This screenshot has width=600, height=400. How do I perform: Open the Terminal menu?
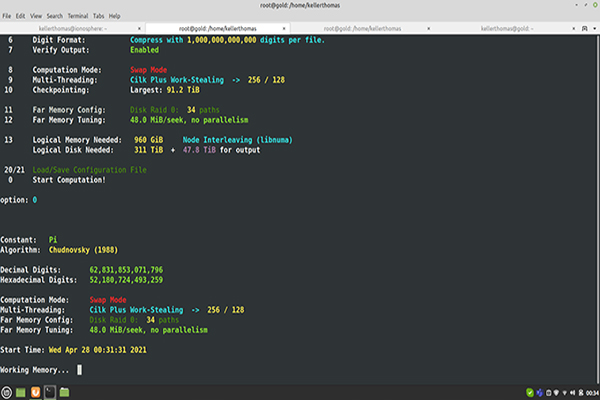(76, 16)
